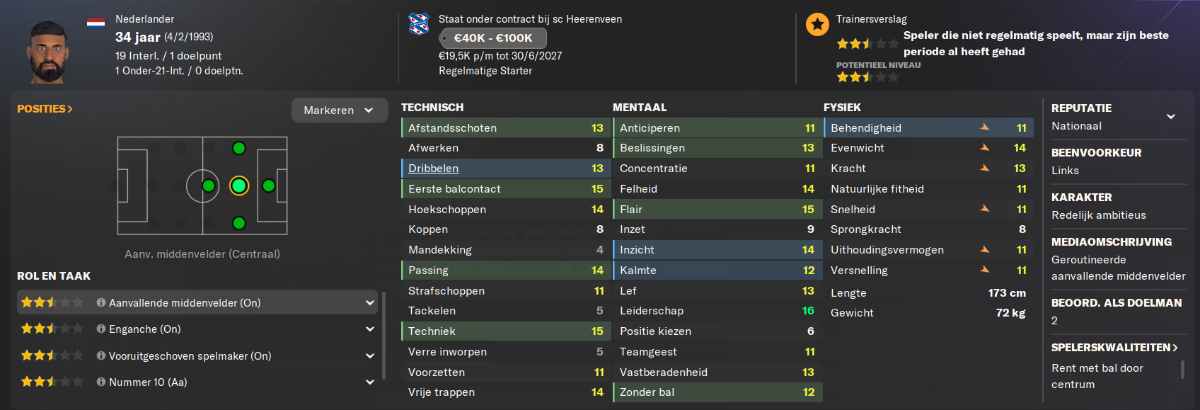Click the orange arrow icon next to Uithoudingsvermogen
Image resolution: width=1200 pixels, height=410 pixels.
(x=984, y=250)
